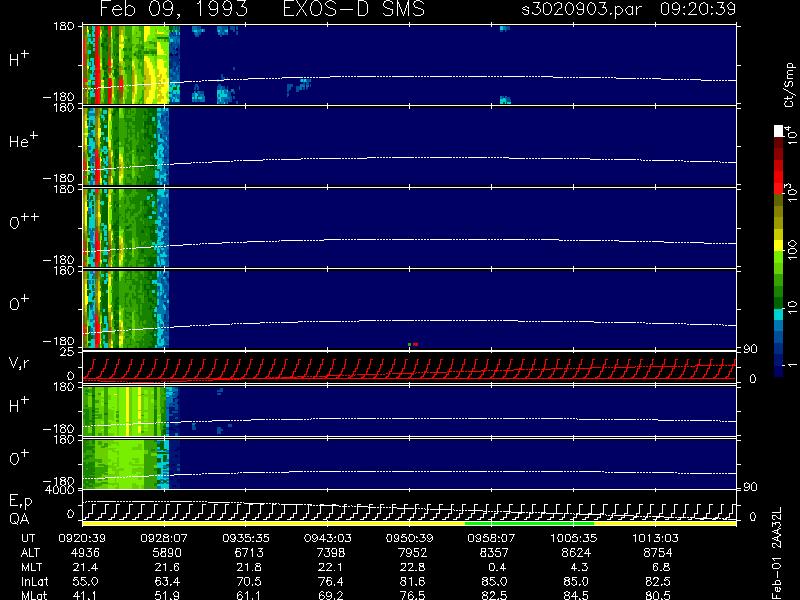Click altitude value '8754'
Viewport: 800px width, 600px height.
[x=658, y=553]
